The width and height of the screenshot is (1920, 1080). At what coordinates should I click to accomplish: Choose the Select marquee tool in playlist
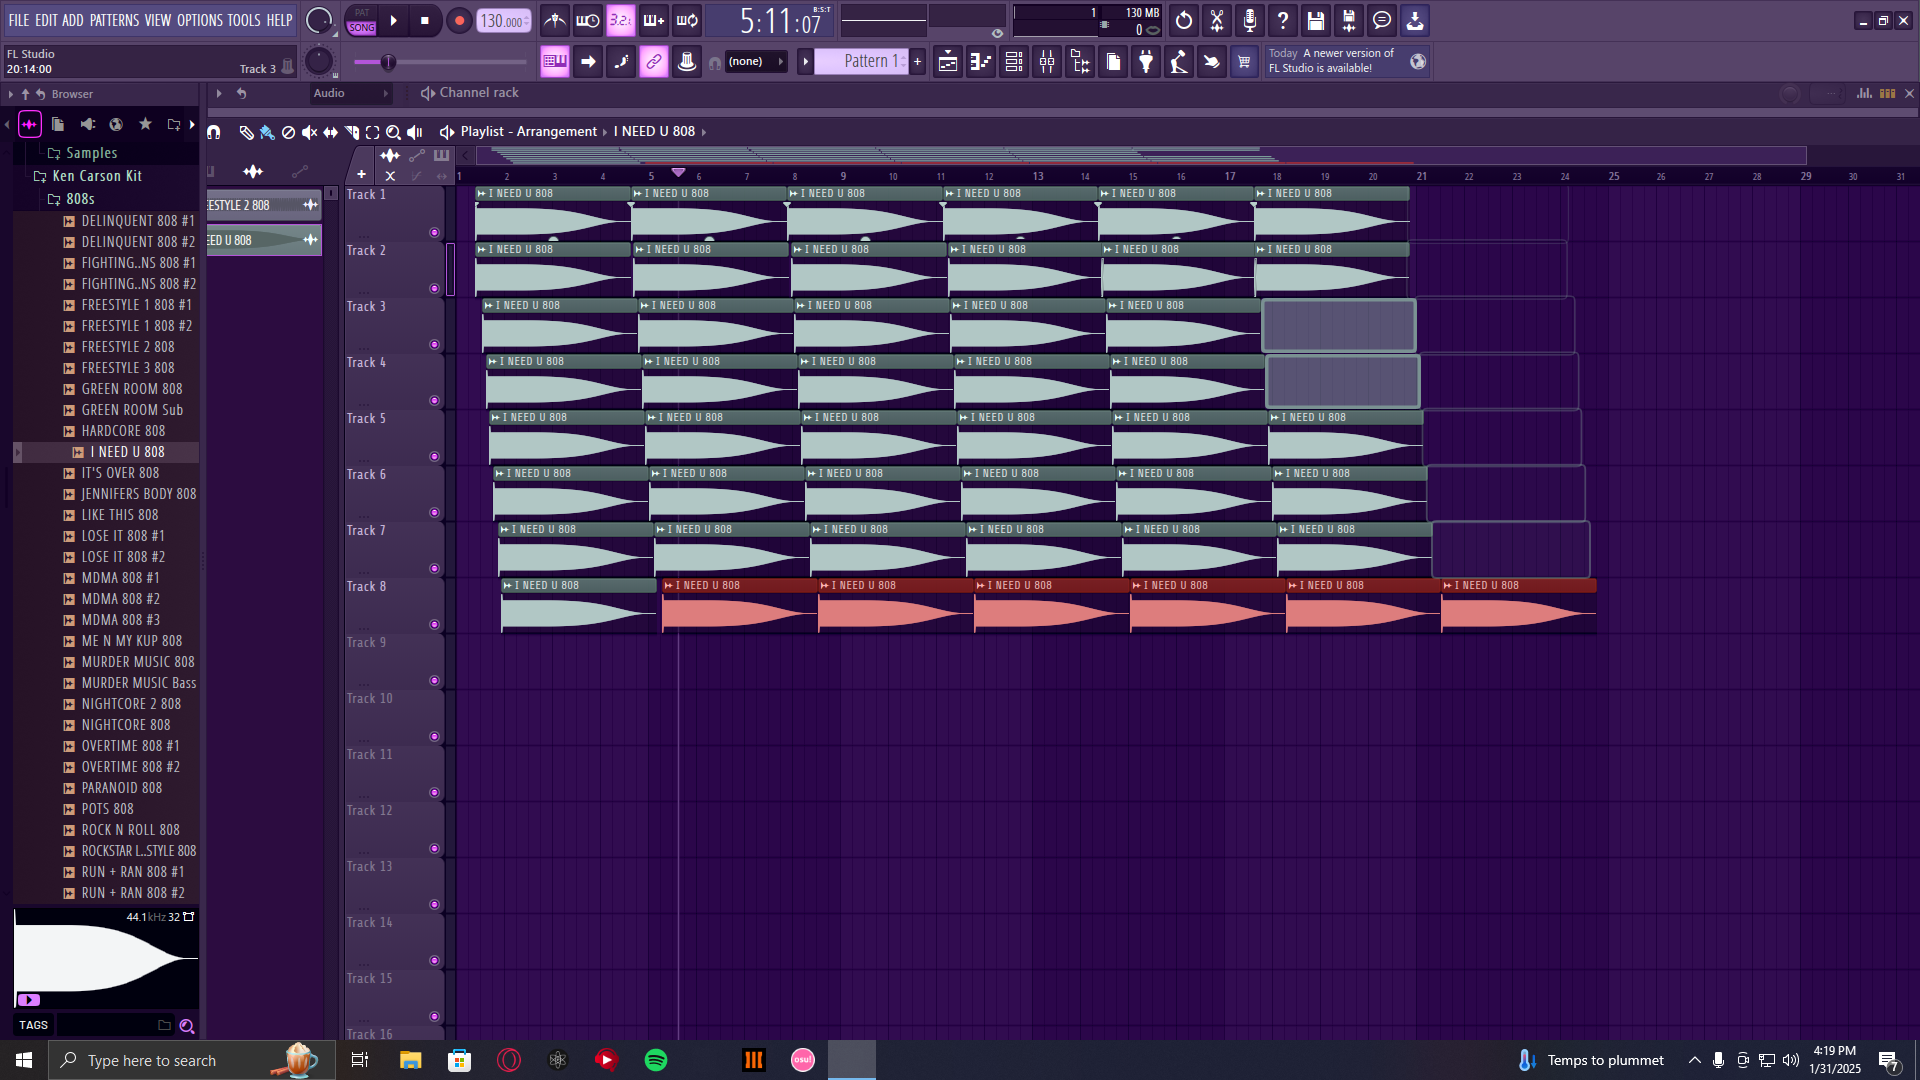372,132
